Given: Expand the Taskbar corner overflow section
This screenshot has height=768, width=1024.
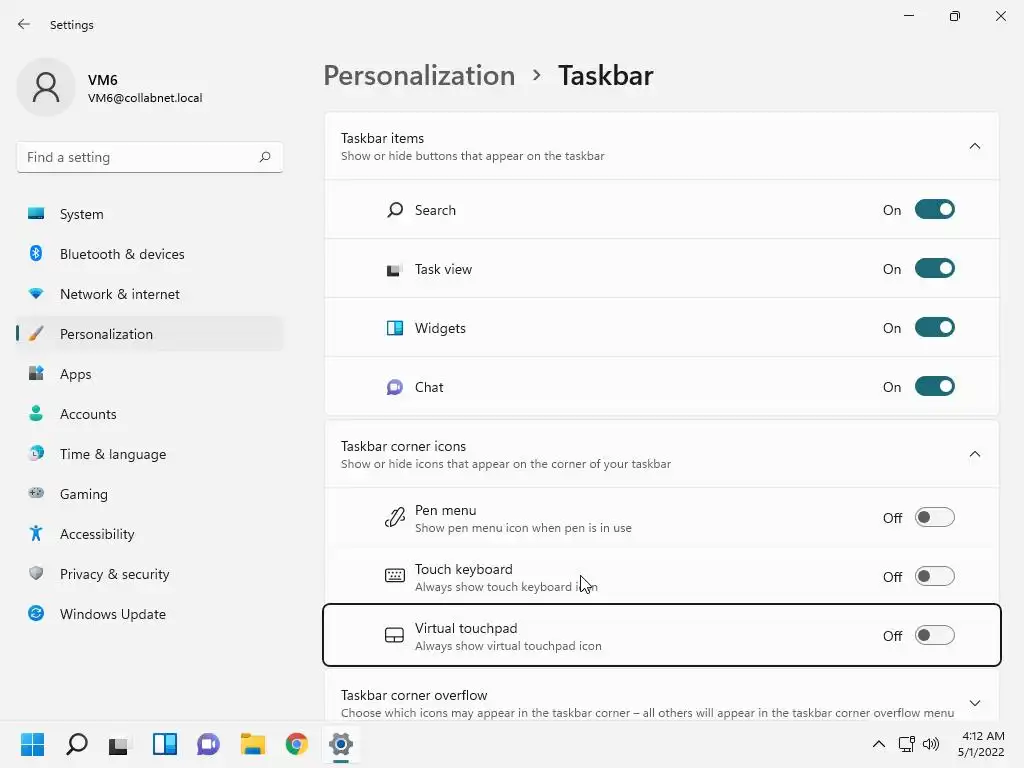Looking at the screenshot, I should pos(975,703).
